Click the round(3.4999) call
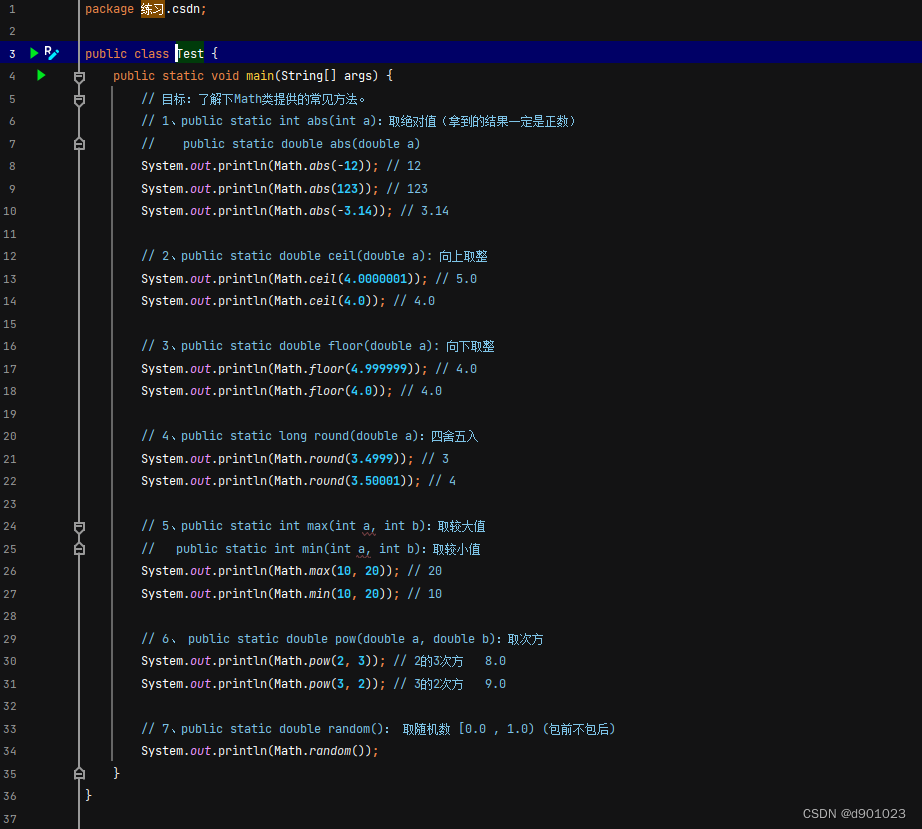922x829 pixels. (x=337, y=459)
